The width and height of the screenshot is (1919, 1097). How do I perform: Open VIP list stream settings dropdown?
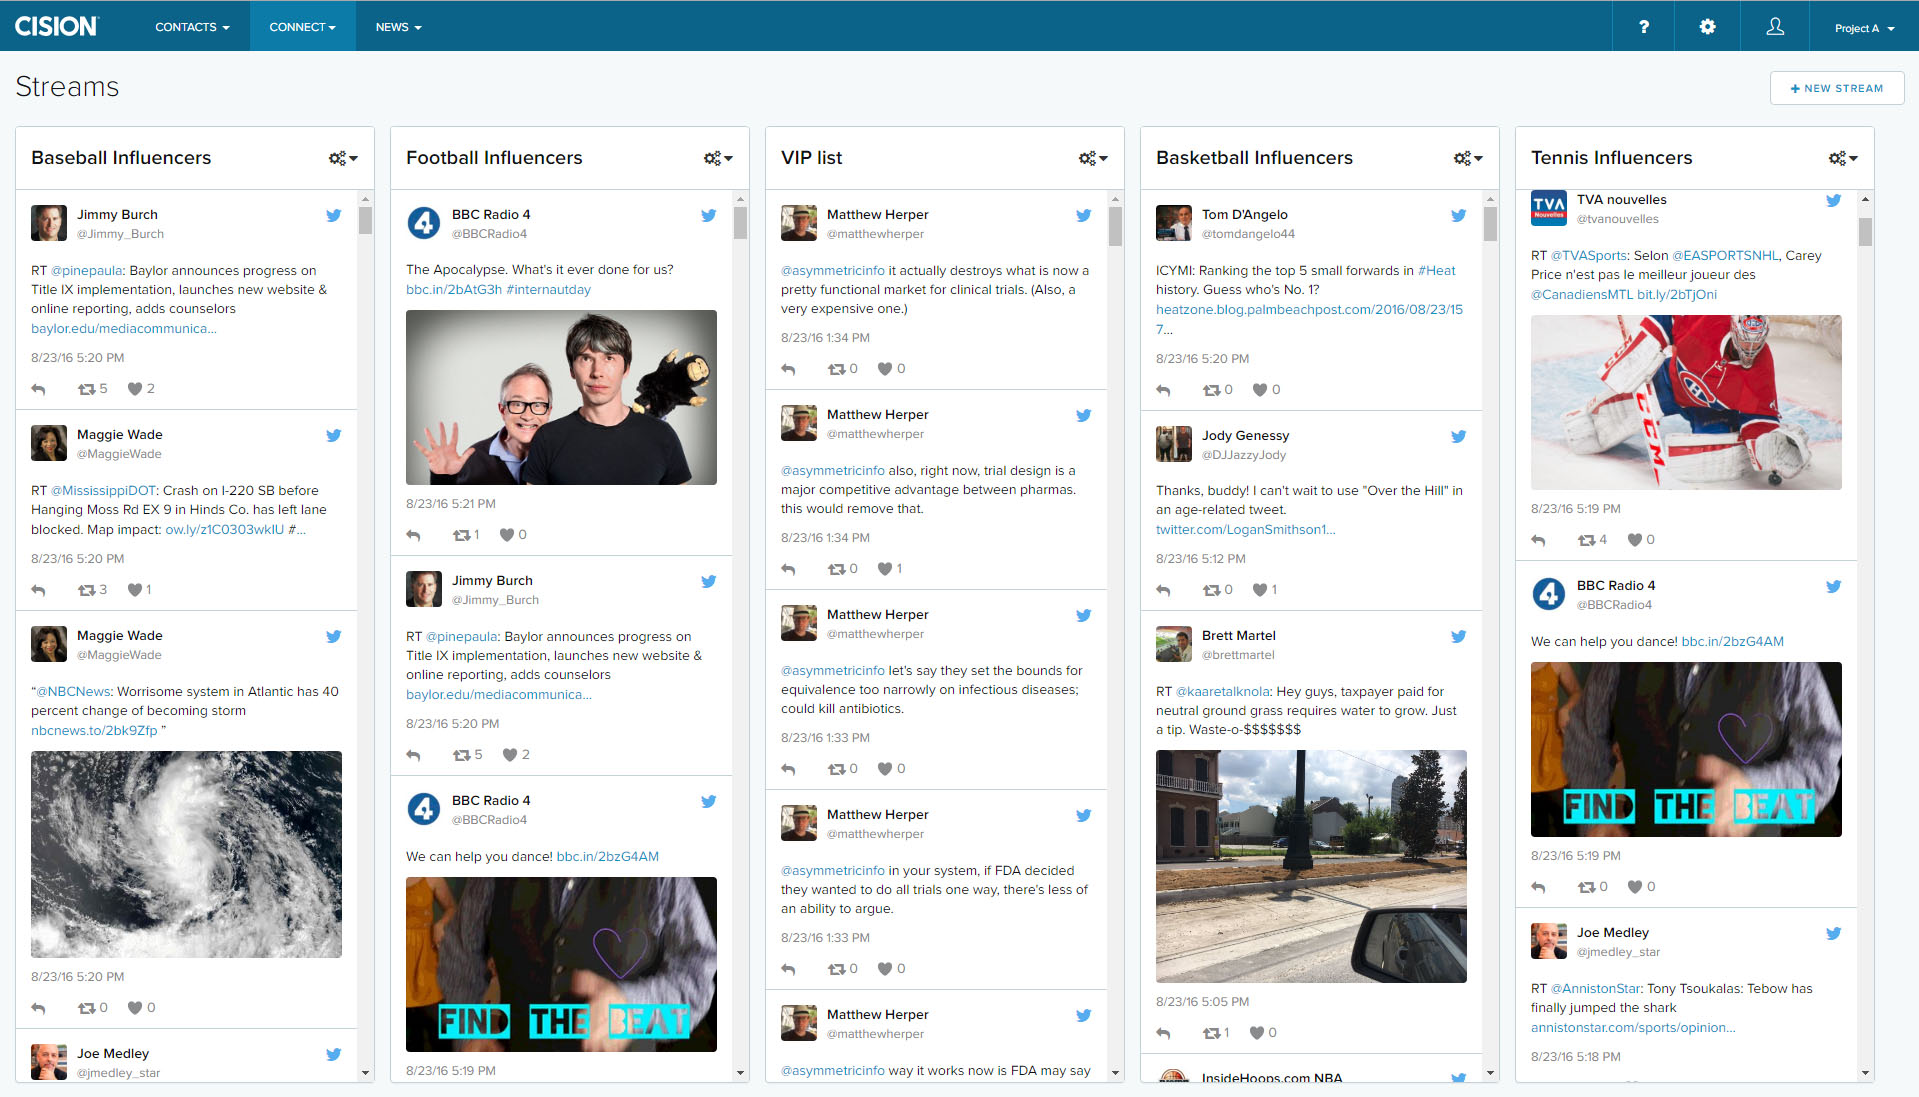click(x=1093, y=158)
